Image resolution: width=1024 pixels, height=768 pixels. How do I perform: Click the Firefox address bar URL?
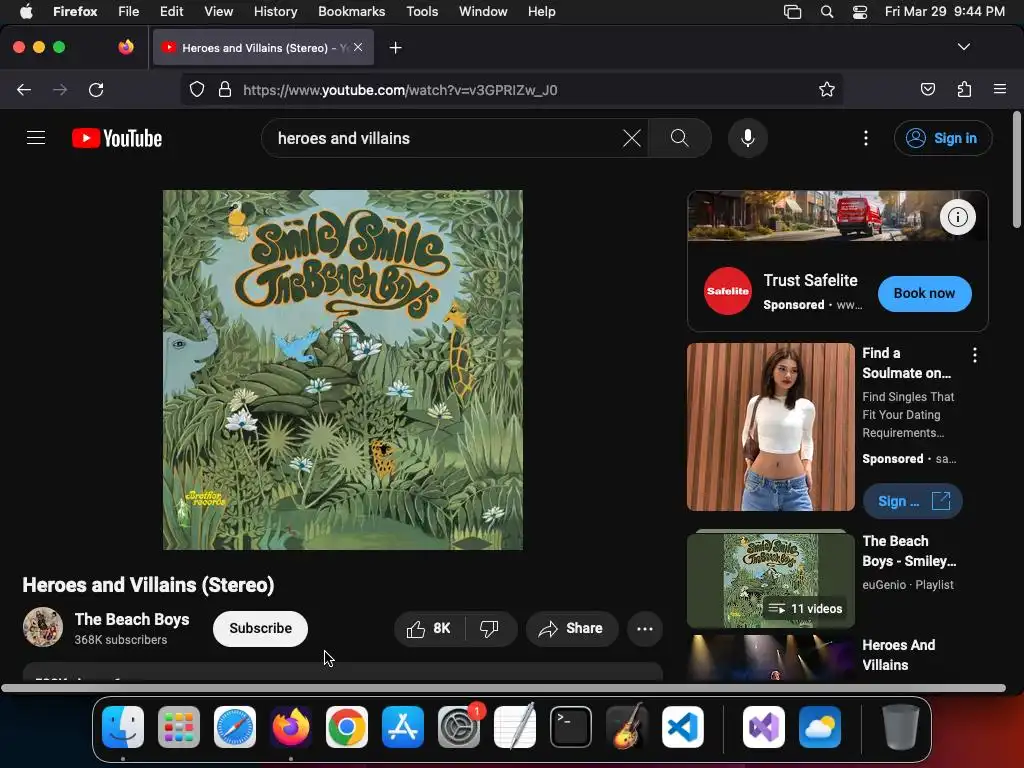pos(400,90)
